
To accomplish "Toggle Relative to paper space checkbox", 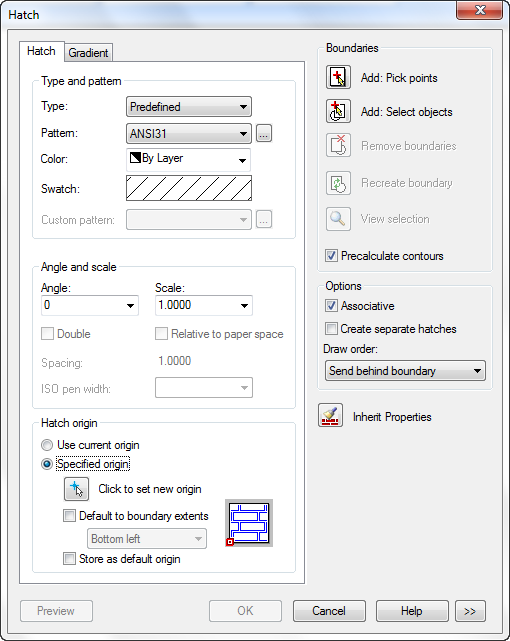I will pyautogui.click(x=161, y=334).
